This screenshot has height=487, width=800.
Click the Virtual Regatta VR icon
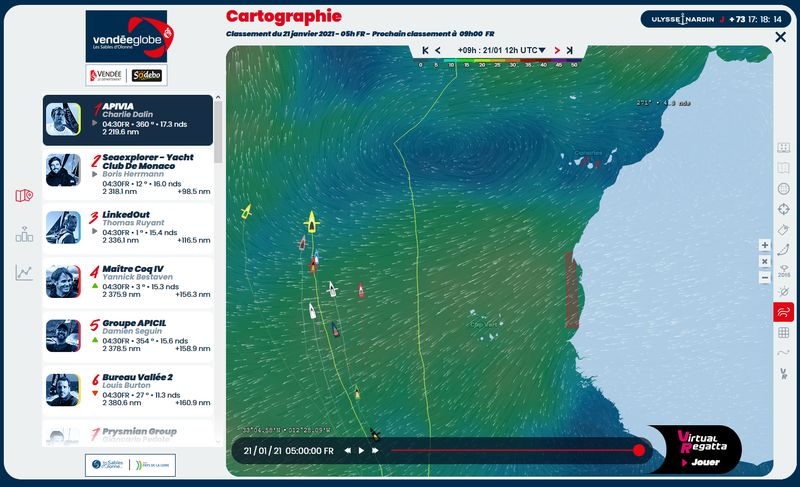[784, 373]
